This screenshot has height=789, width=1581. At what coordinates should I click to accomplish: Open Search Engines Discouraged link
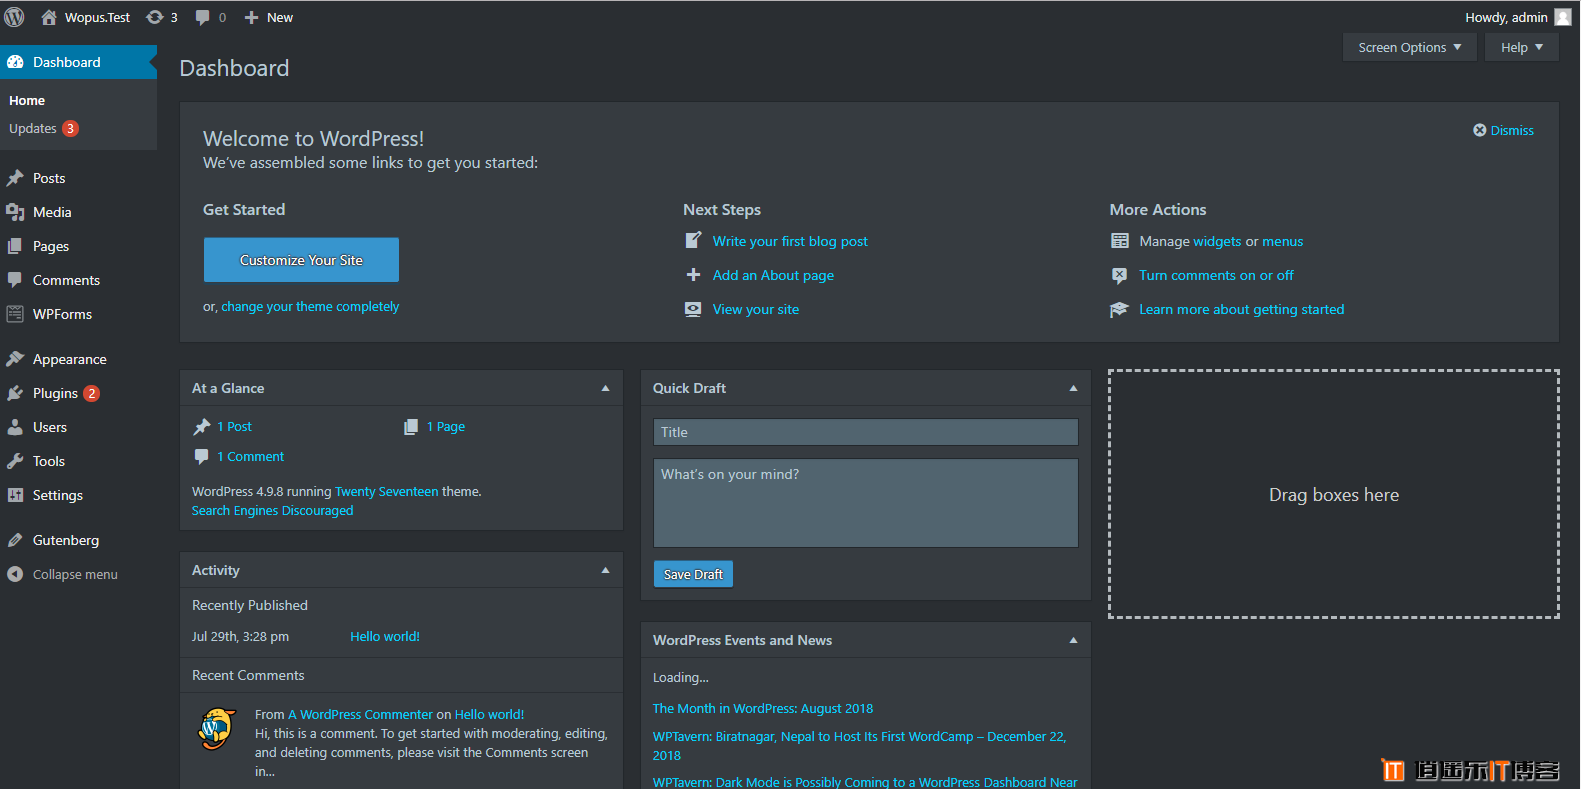tap(272, 510)
